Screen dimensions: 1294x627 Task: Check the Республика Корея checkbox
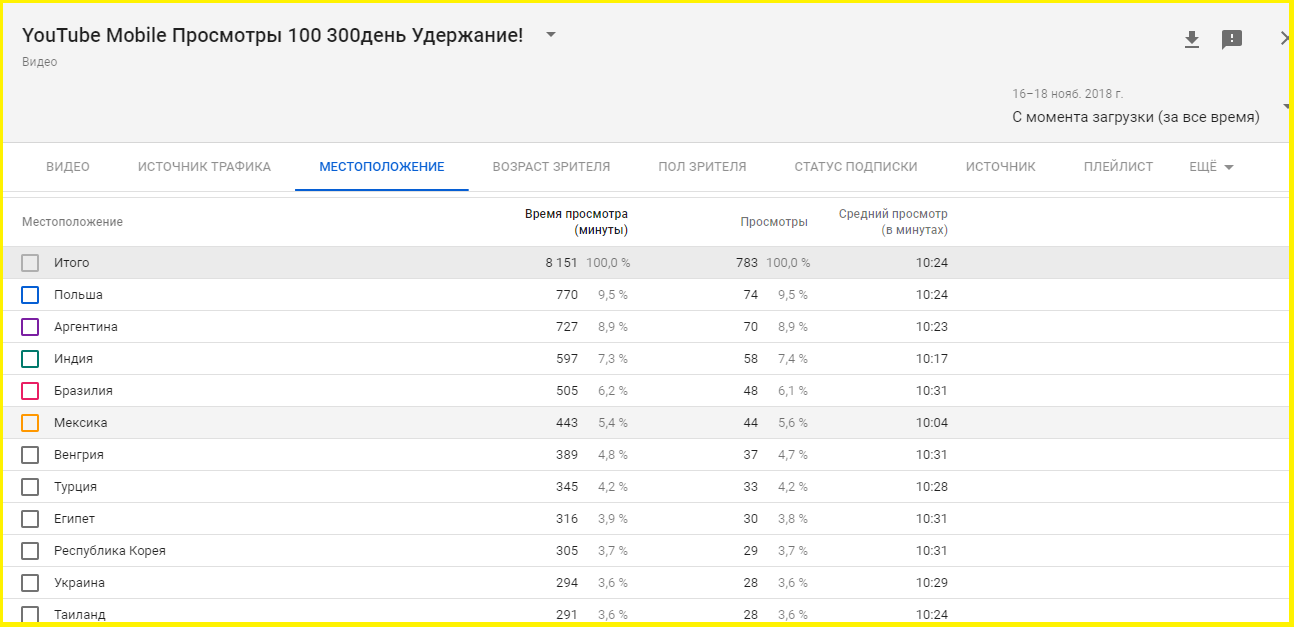point(30,551)
